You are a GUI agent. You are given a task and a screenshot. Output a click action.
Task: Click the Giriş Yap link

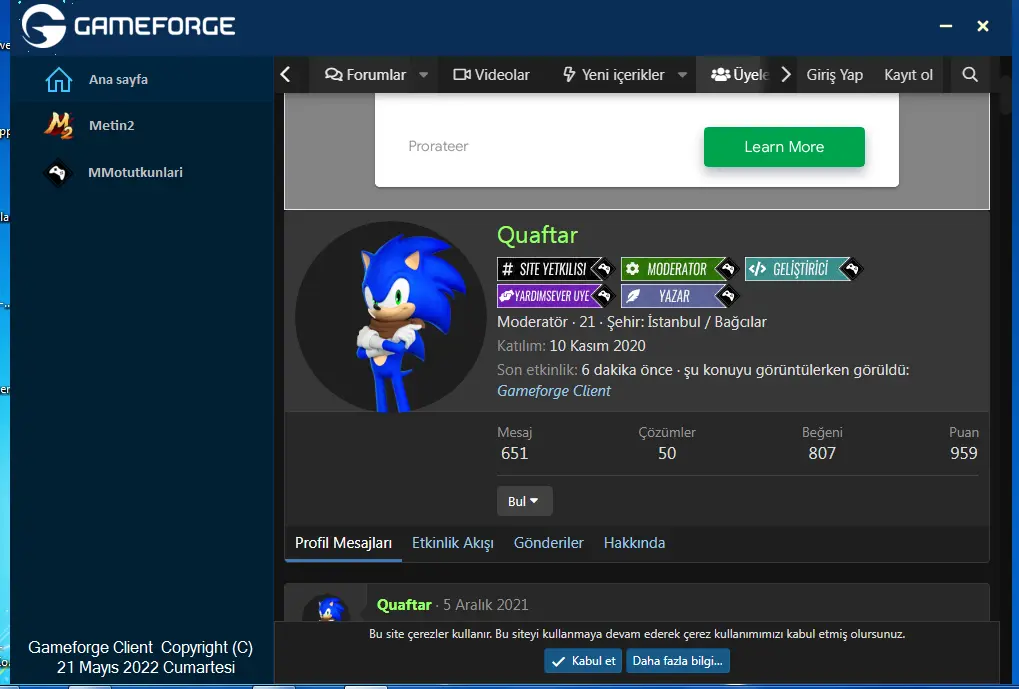coord(834,75)
